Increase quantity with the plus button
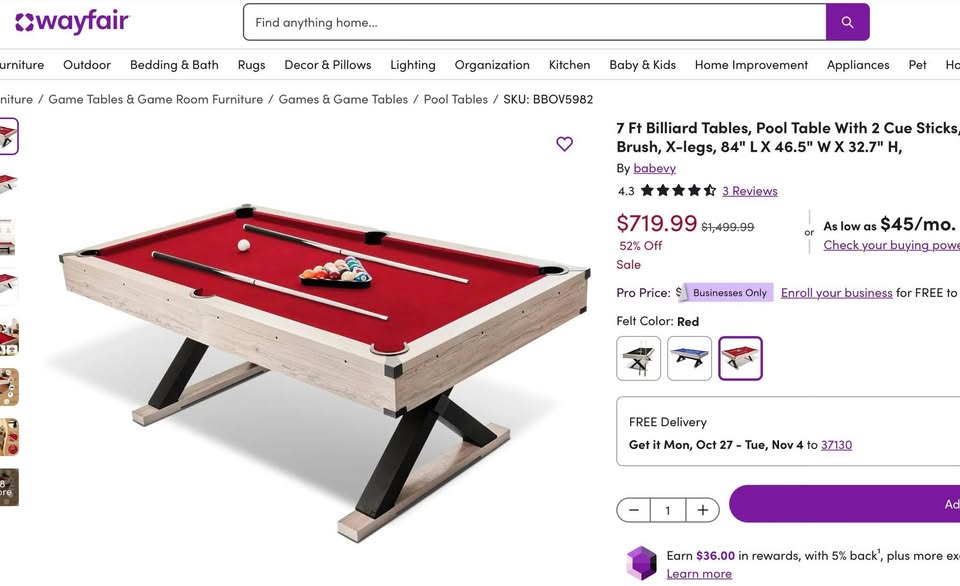Image resolution: width=960 pixels, height=586 pixels. pos(703,510)
